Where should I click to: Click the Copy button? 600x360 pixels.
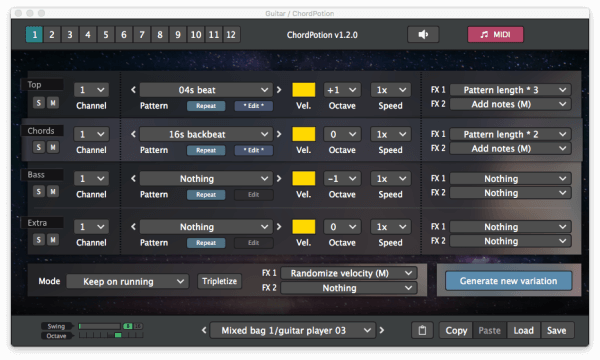[456, 330]
